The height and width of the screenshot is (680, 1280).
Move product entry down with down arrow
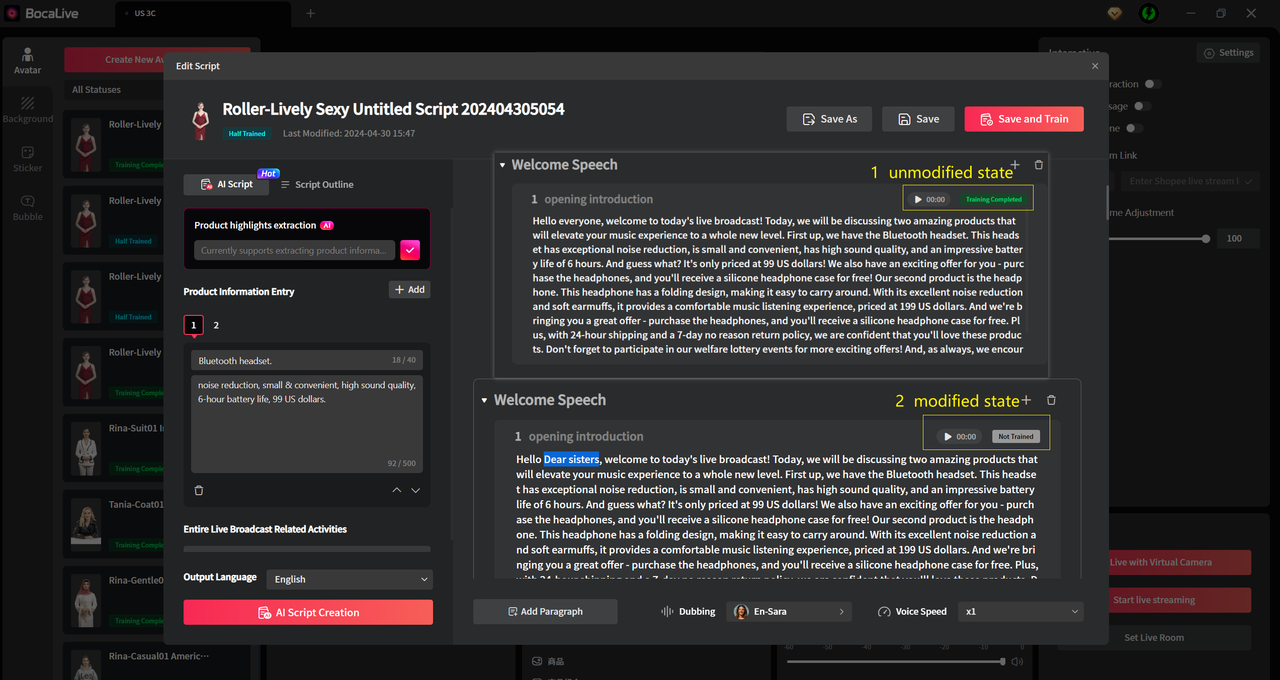pyautogui.click(x=416, y=490)
